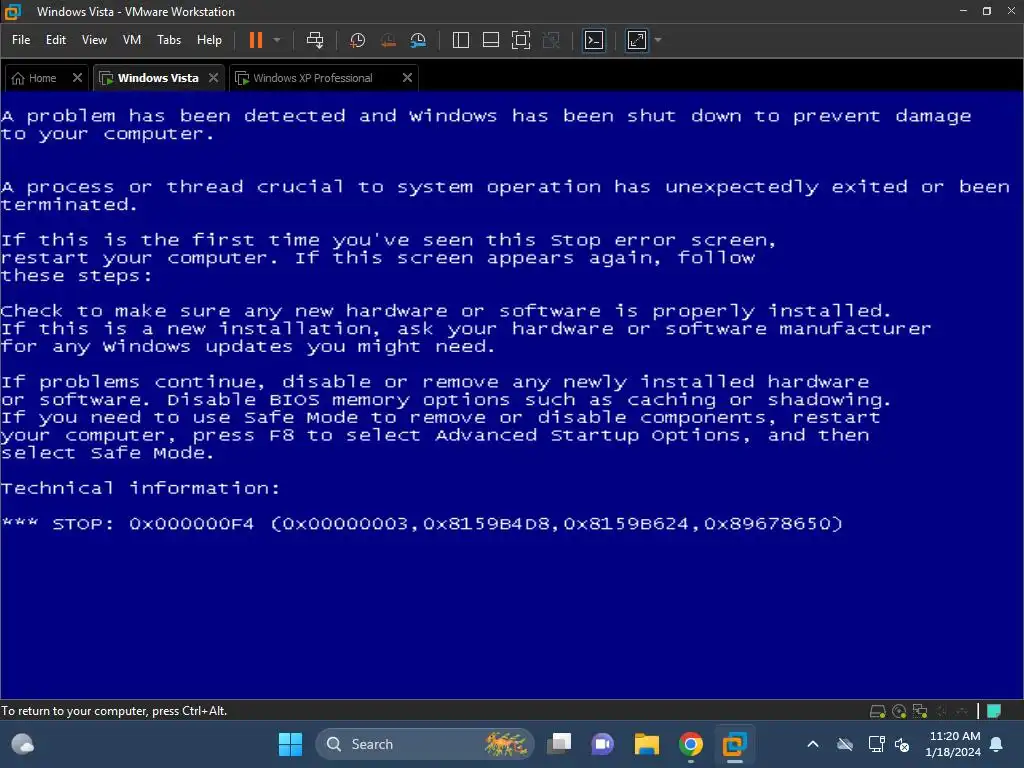
Task: Open the console view icon
Action: (594, 40)
